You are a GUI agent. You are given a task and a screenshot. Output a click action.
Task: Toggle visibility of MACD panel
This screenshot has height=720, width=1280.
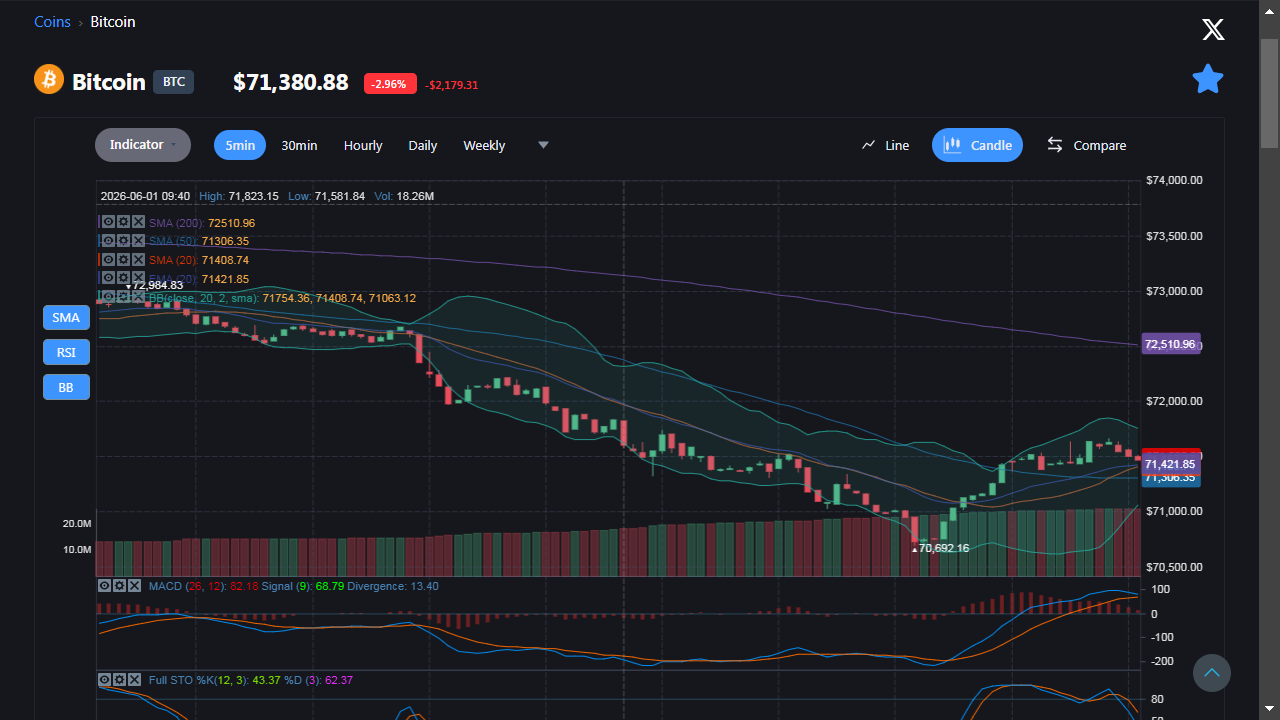pyautogui.click(x=104, y=586)
